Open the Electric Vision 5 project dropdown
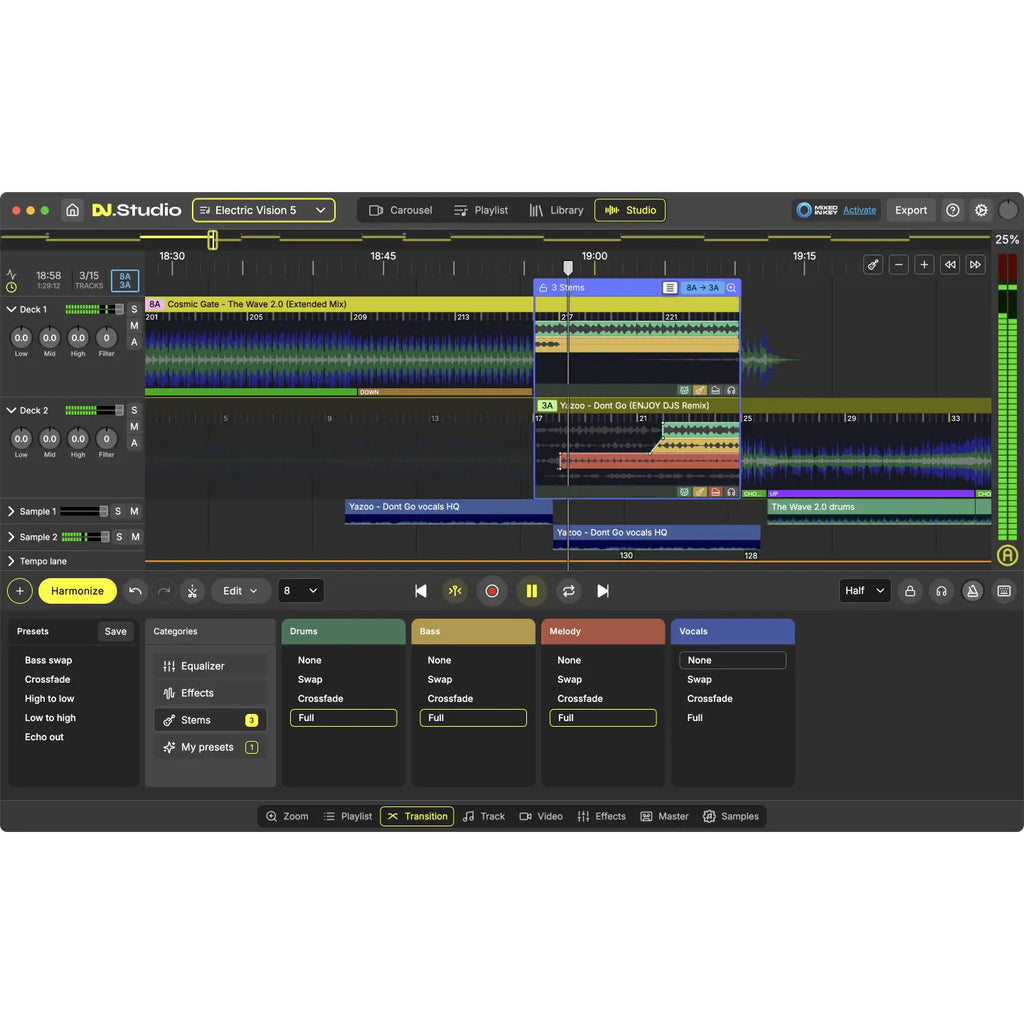Image resolution: width=1024 pixels, height=1024 pixels. coord(264,210)
